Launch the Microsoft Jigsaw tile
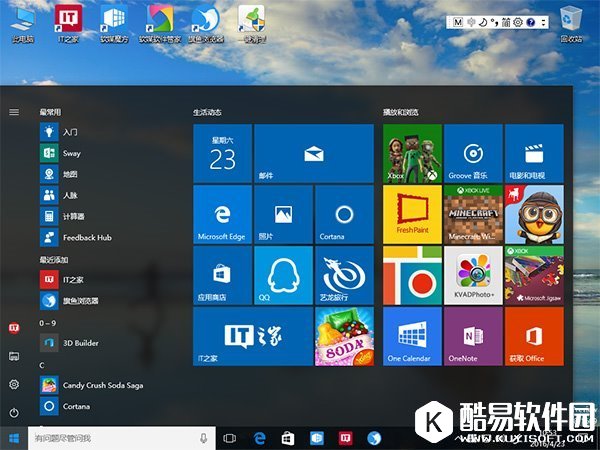Screen dimensions: 600x450 pos(534,275)
